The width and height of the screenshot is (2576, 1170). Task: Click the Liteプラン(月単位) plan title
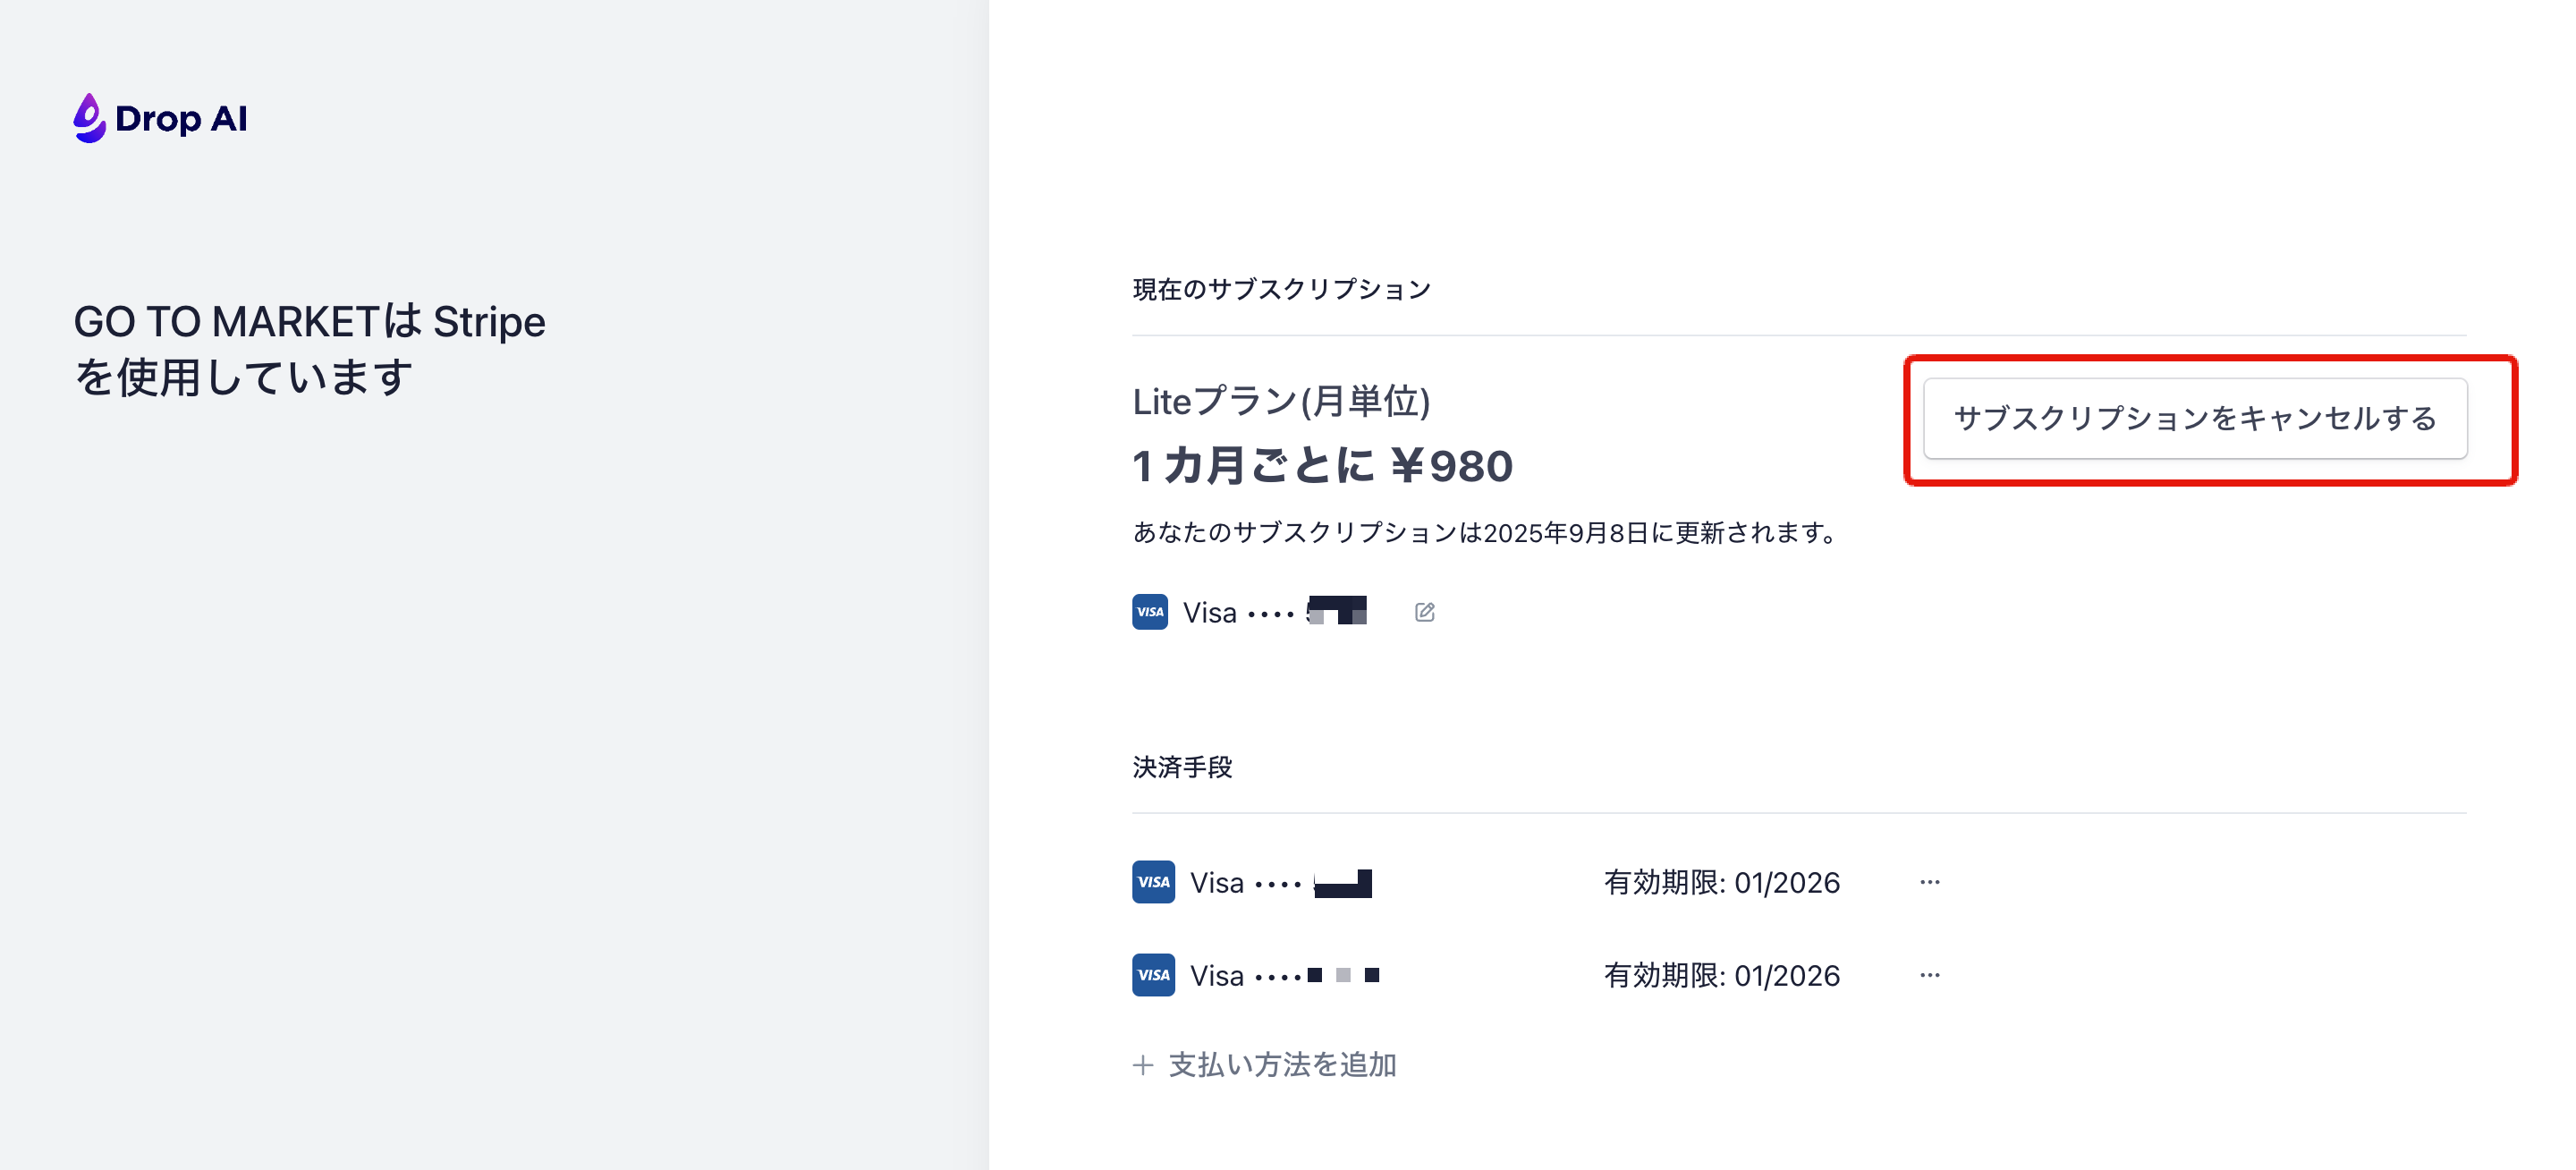click(1281, 401)
